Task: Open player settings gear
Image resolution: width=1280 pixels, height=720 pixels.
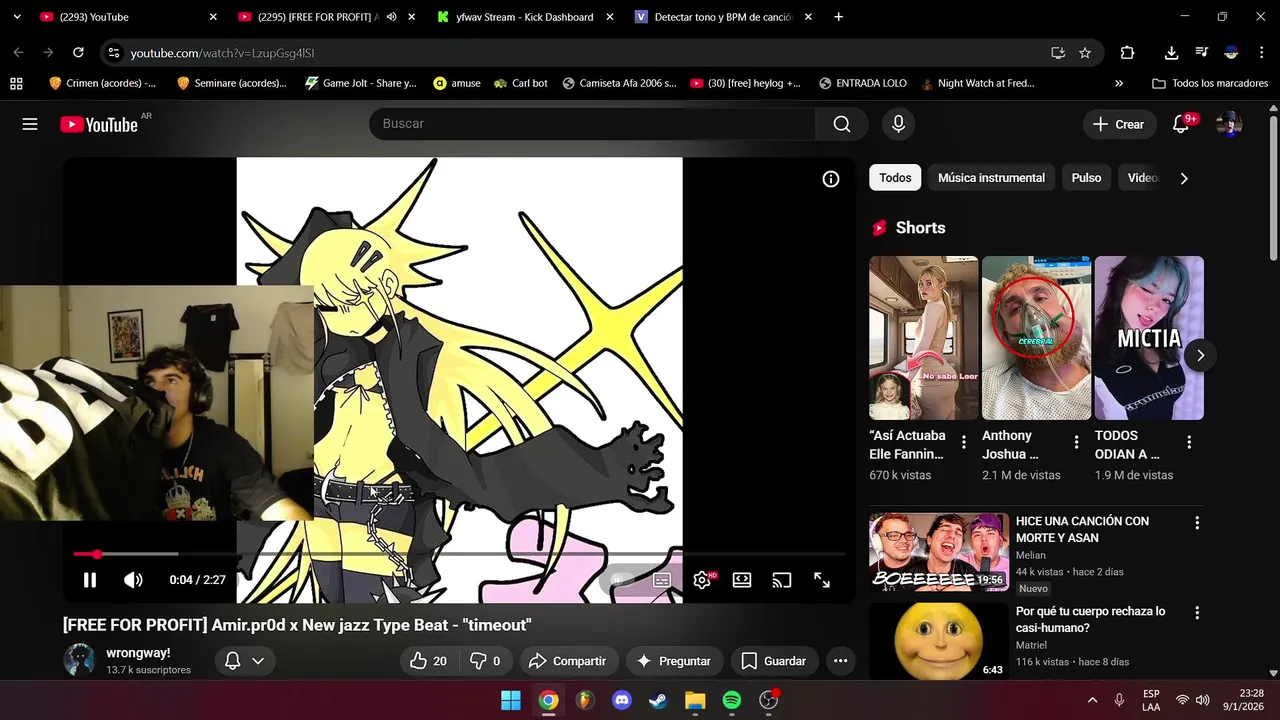Action: coord(702,580)
